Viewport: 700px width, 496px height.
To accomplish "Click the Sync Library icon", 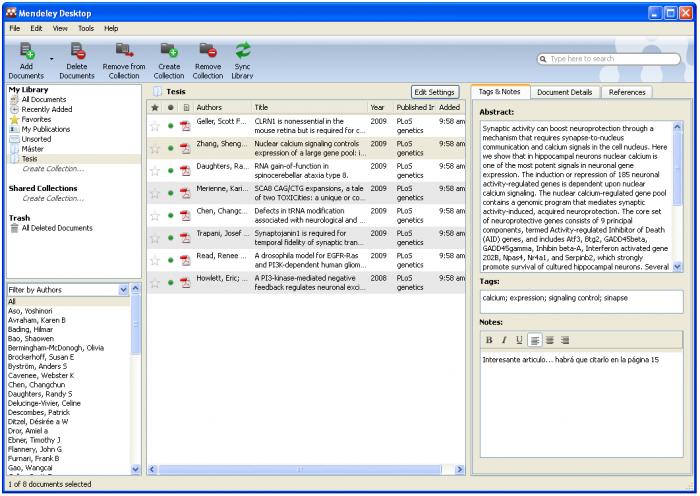I will tap(243, 51).
